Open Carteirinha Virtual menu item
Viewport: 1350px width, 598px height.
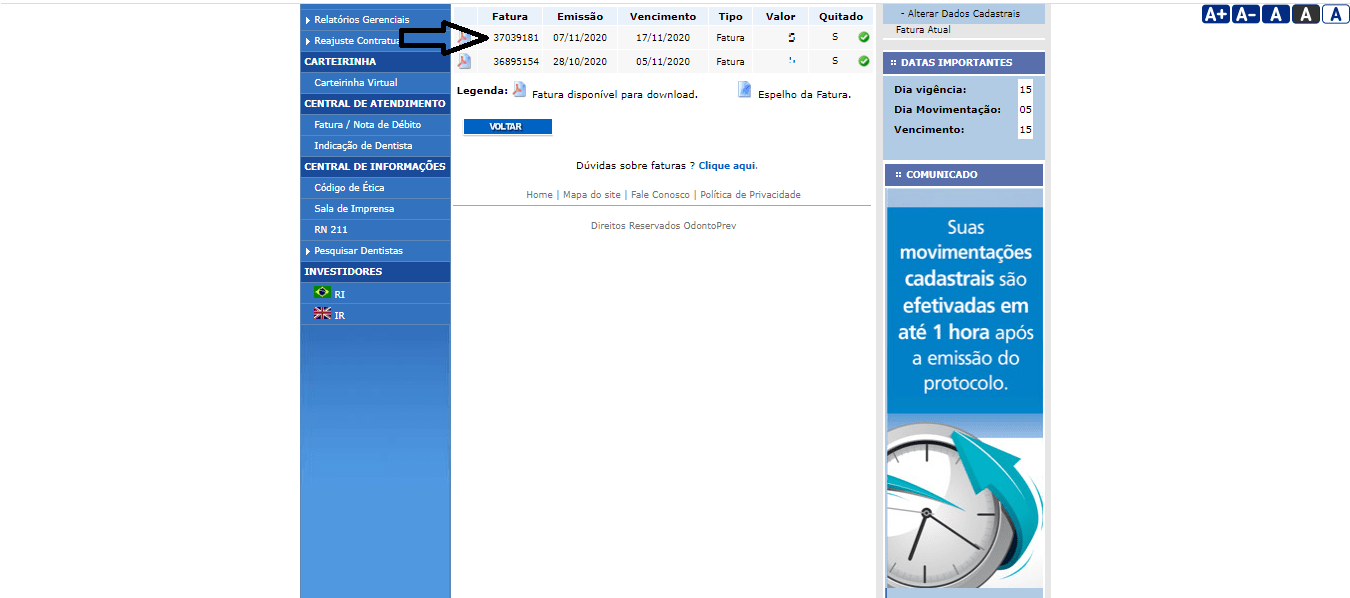pos(355,83)
